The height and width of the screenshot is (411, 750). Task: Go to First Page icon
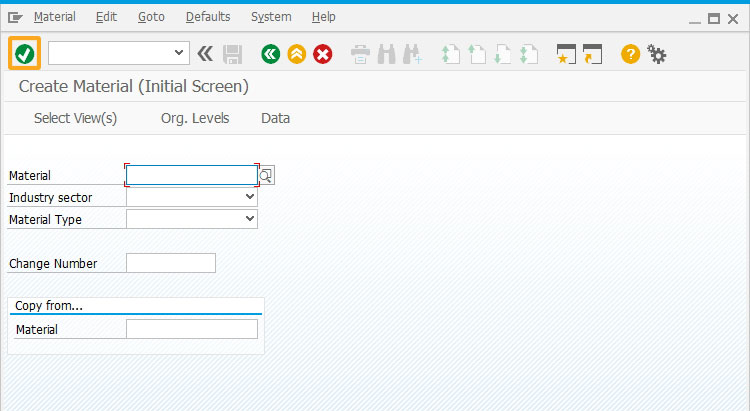tap(451, 54)
